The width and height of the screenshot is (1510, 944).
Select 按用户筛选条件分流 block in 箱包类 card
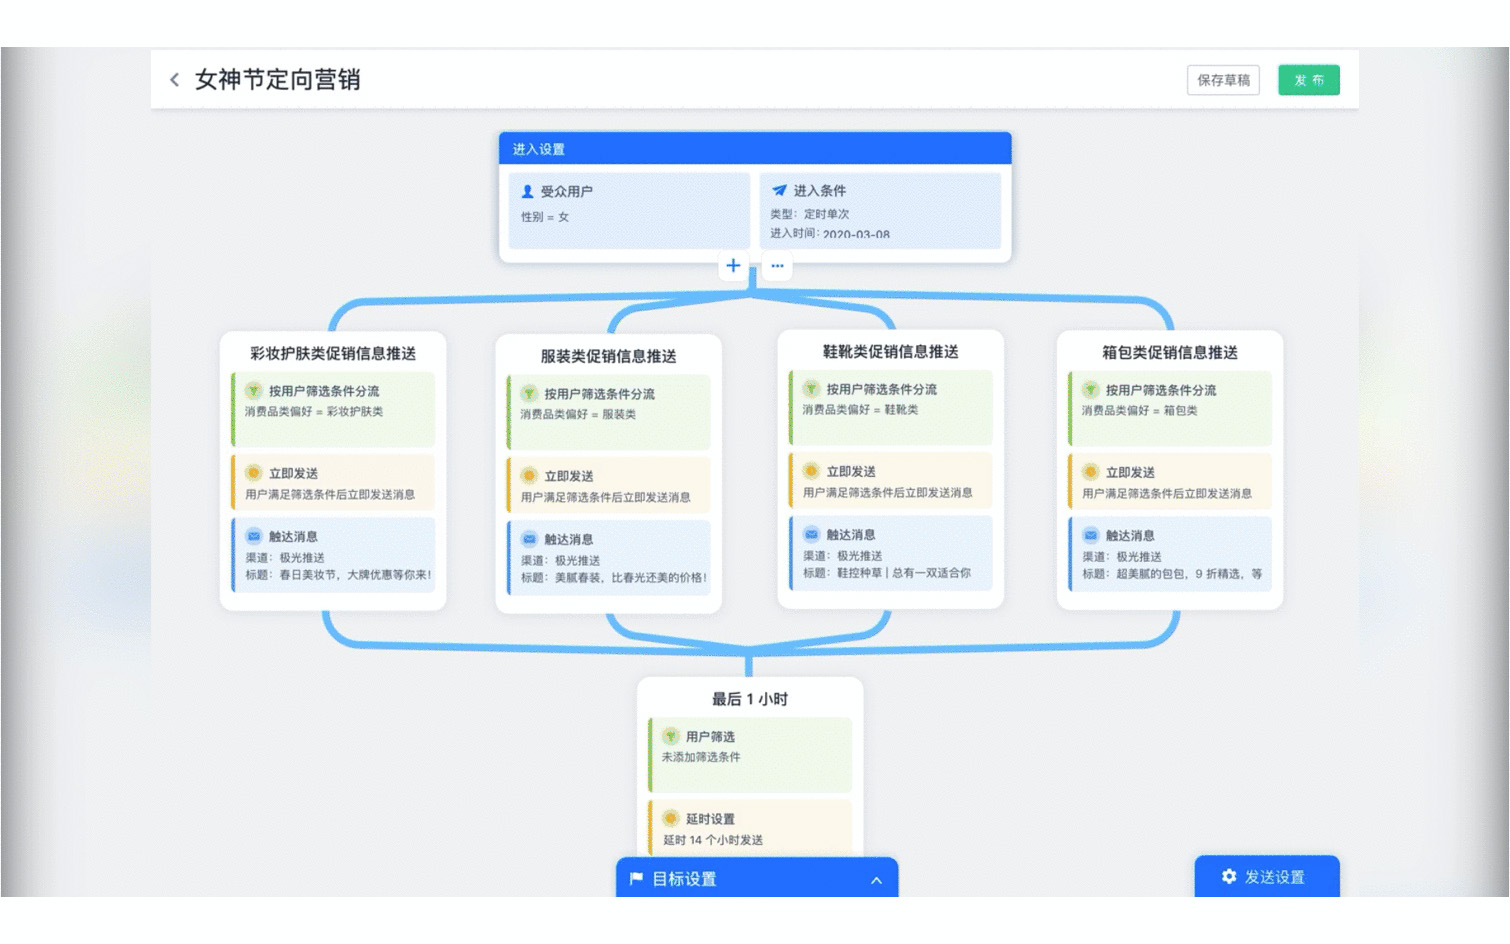1170,408
